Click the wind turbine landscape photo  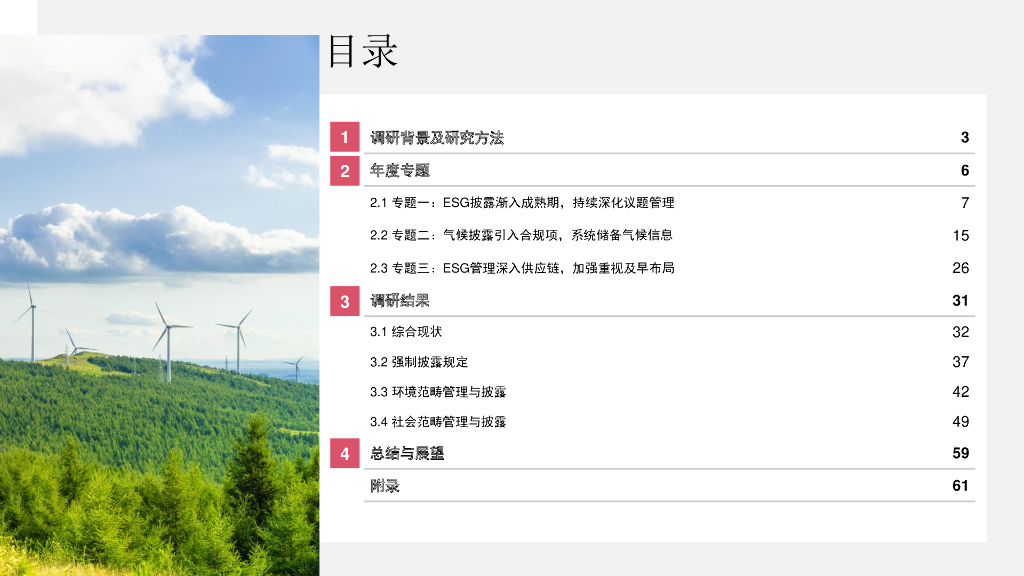pyautogui.click(x=159, y=305)
